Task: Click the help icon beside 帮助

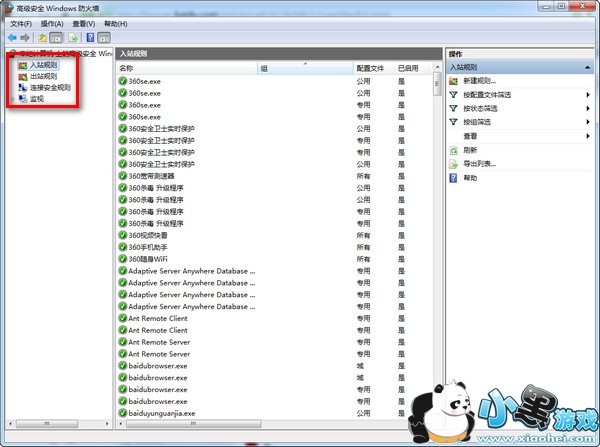Action: [453, 178]
